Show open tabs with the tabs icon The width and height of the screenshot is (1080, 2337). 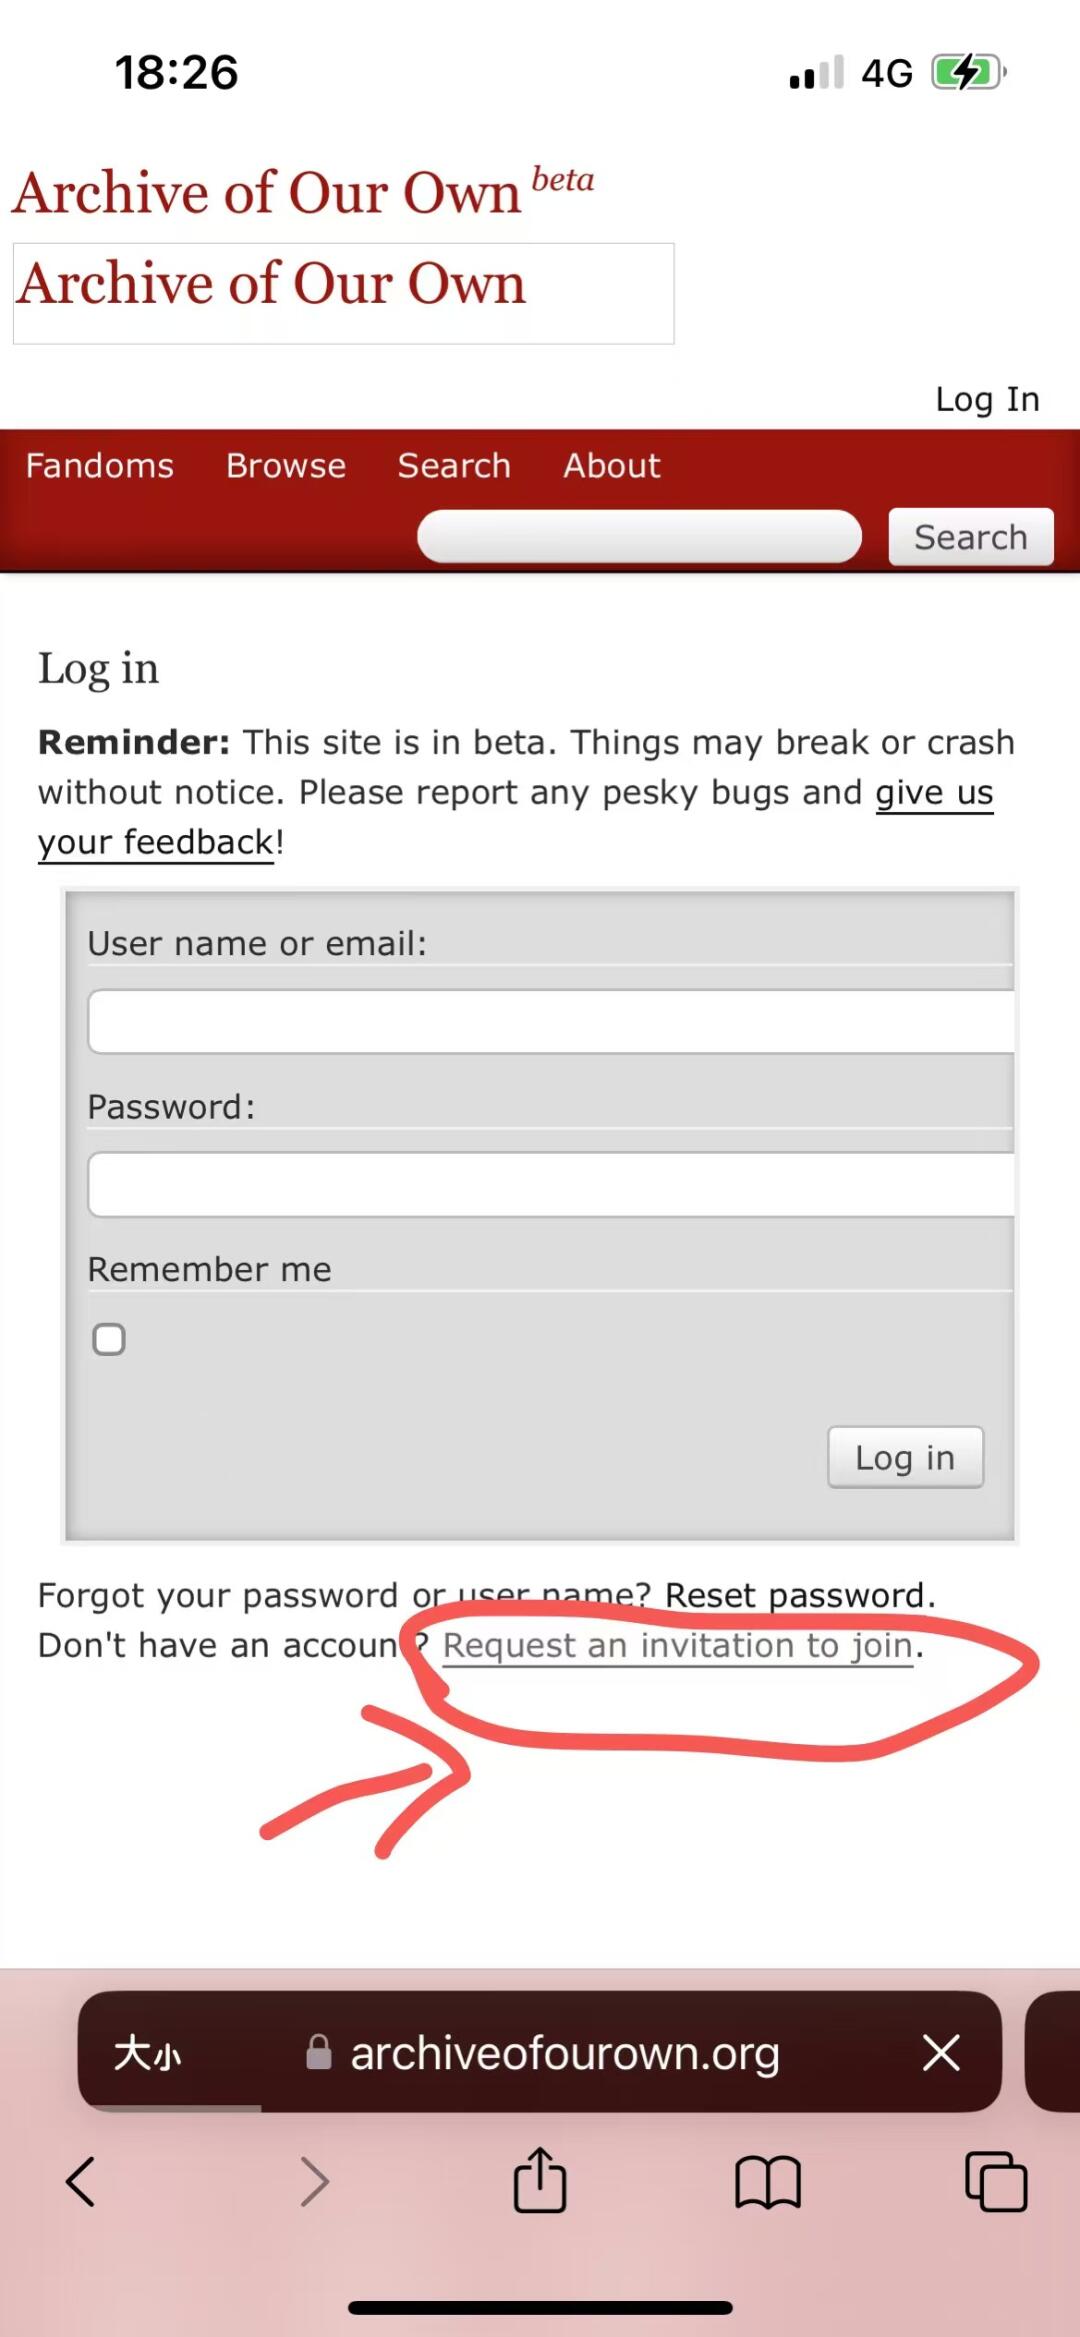996,2181
